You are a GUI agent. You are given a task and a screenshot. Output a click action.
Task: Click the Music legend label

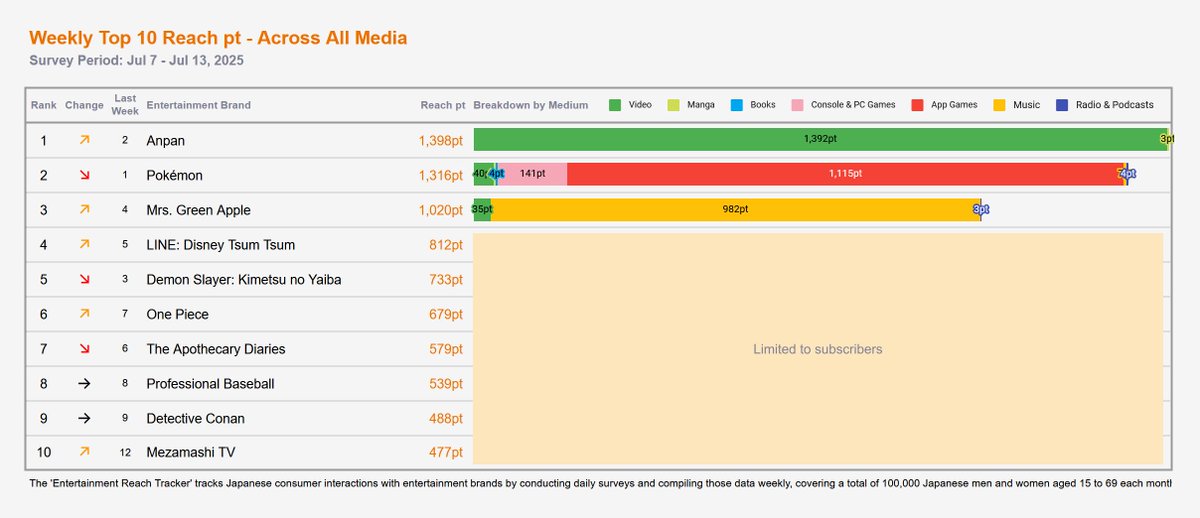click(1026, 105)
